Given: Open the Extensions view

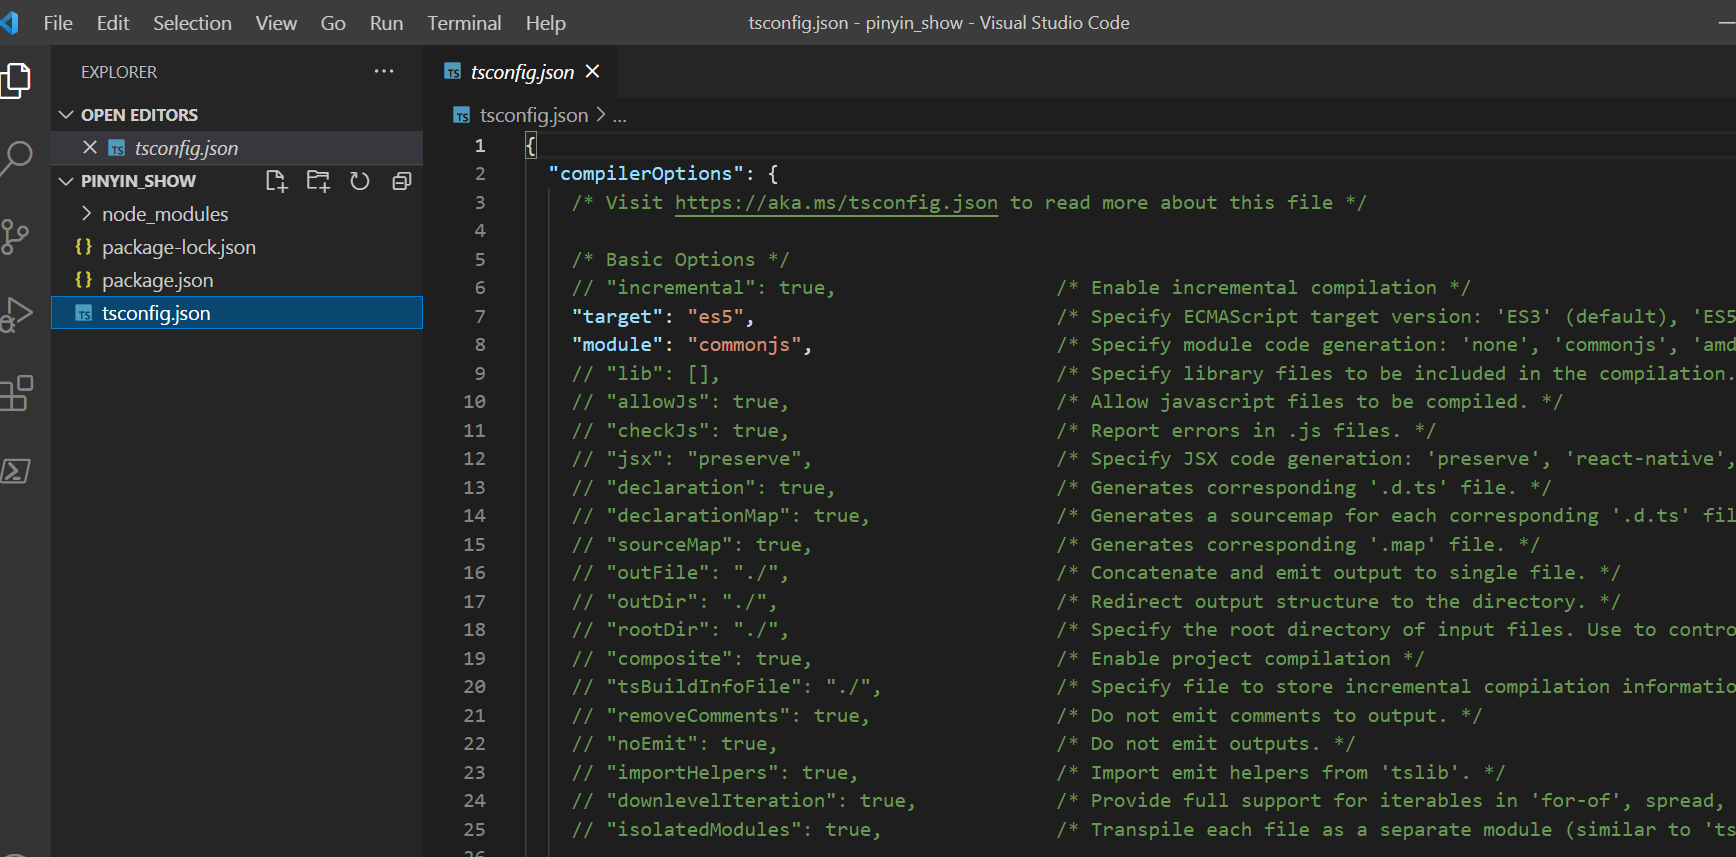Looking at the screenshot, I should click(x=16, y=393).
